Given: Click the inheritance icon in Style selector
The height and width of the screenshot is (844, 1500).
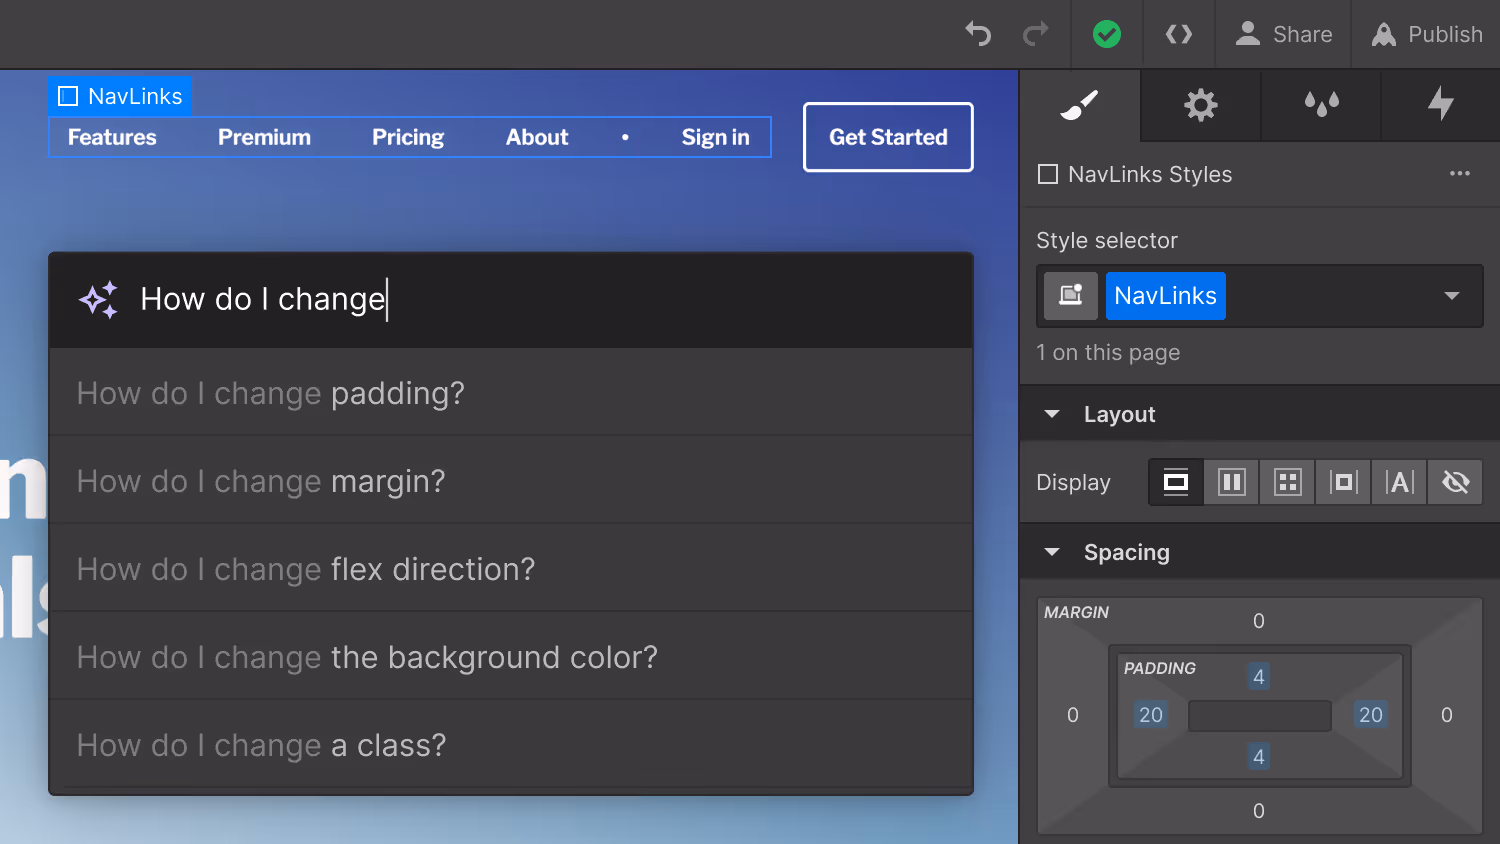Looking at the screenshot, I should point(1071,296).
